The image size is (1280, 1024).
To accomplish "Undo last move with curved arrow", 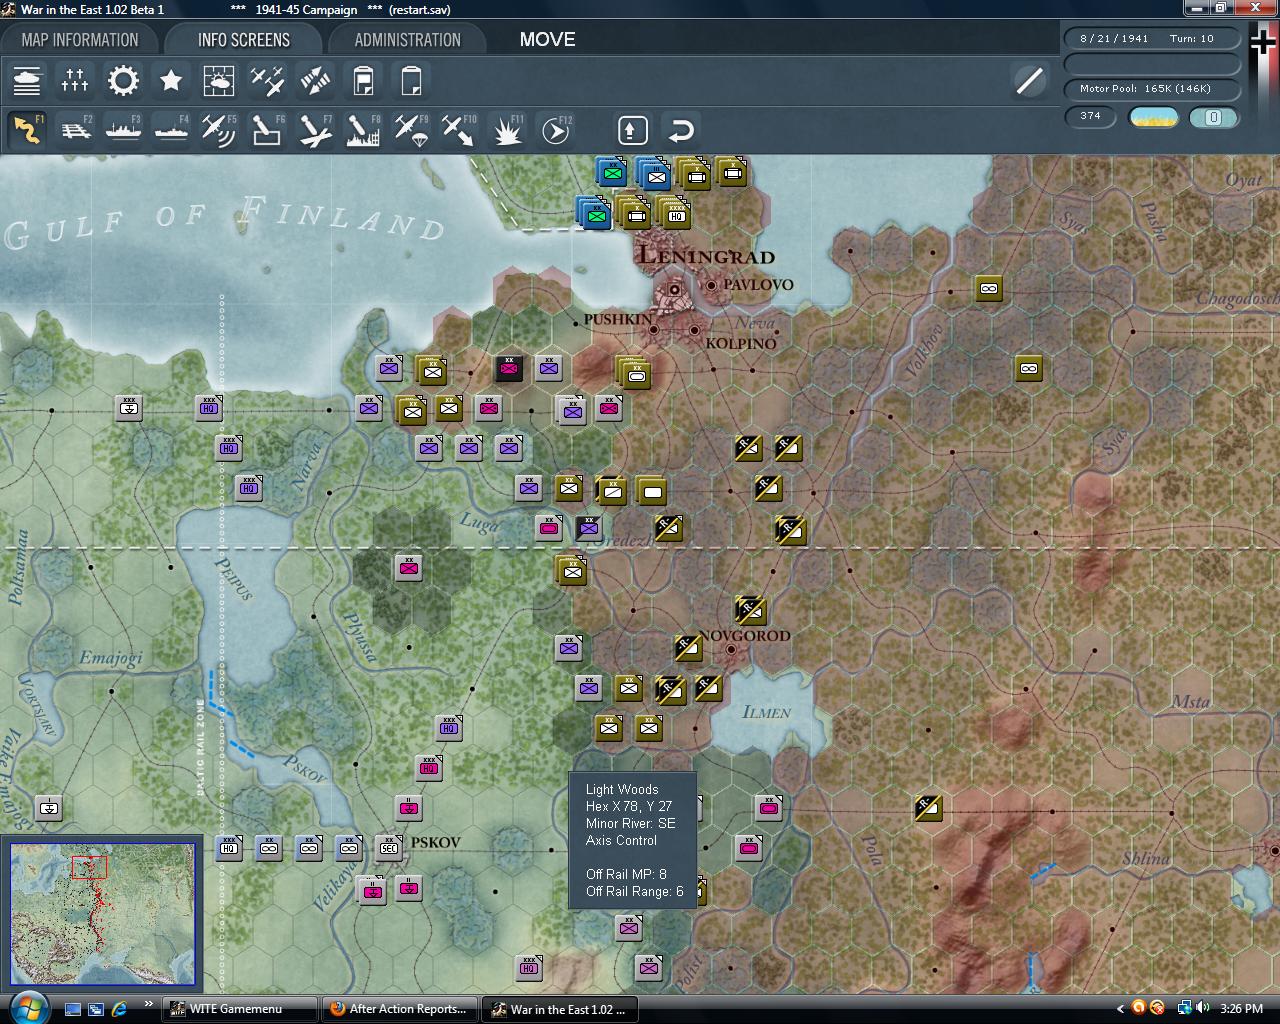I will [680, 130].
